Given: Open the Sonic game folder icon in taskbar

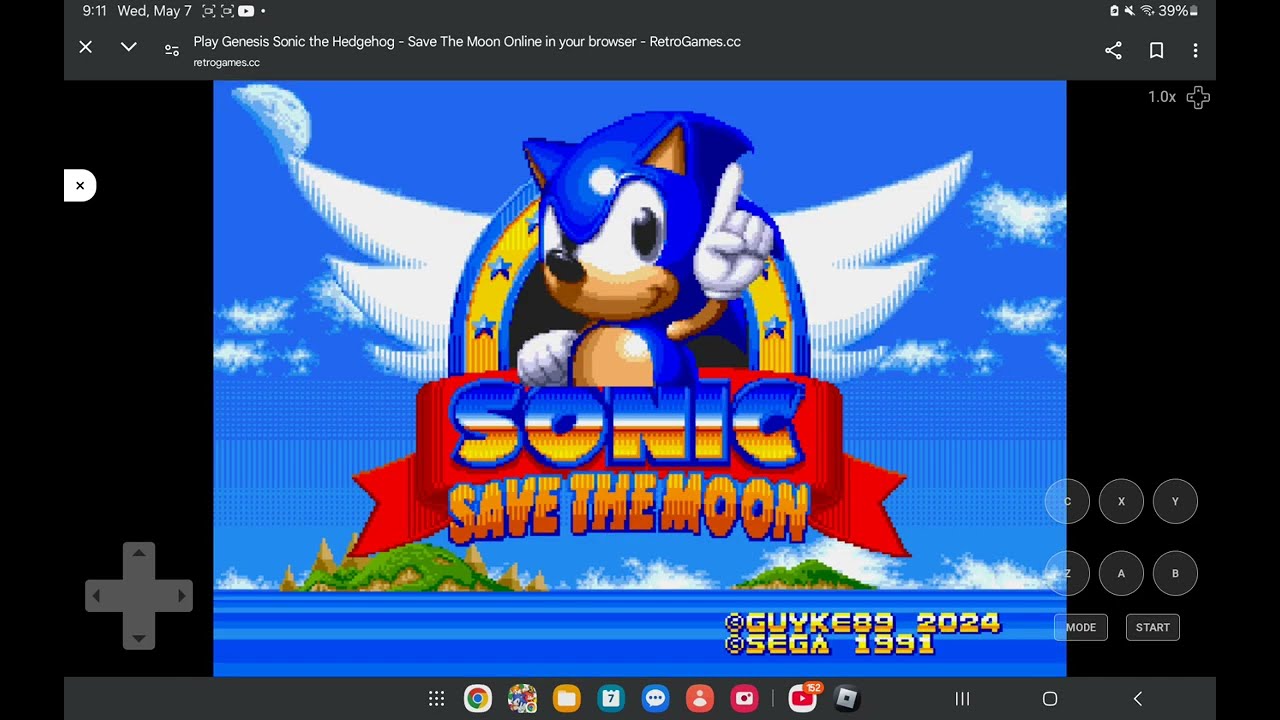Looking at the screenshot, I should 522,699.
